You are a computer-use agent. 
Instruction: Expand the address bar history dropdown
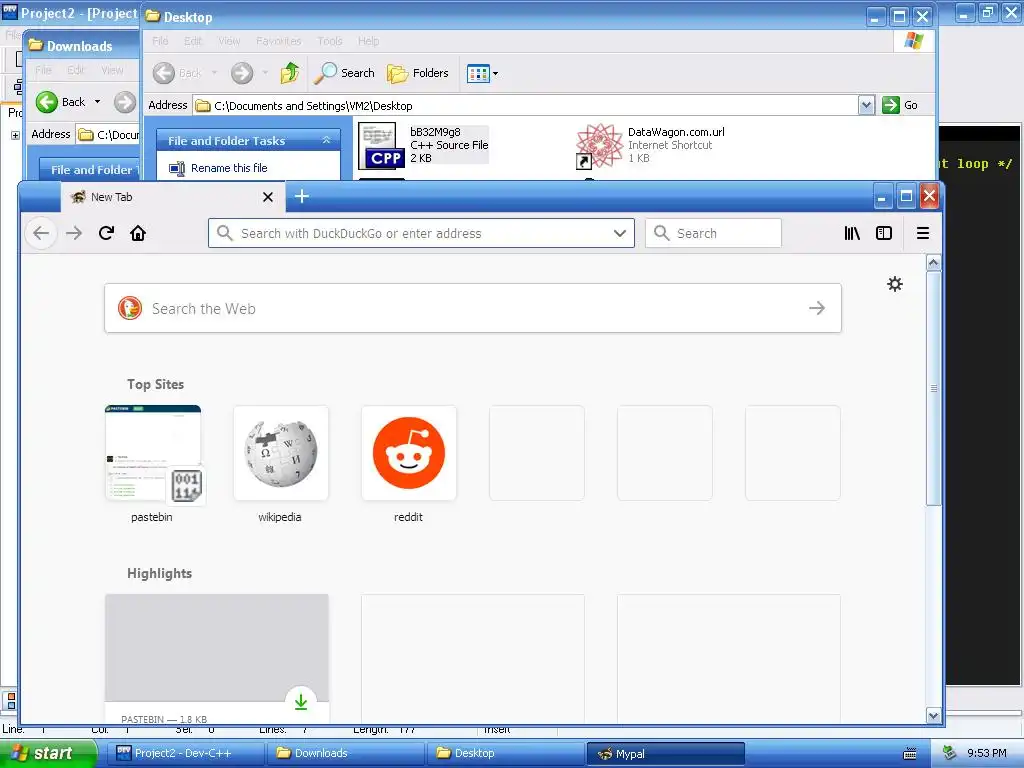coord(620,233)
